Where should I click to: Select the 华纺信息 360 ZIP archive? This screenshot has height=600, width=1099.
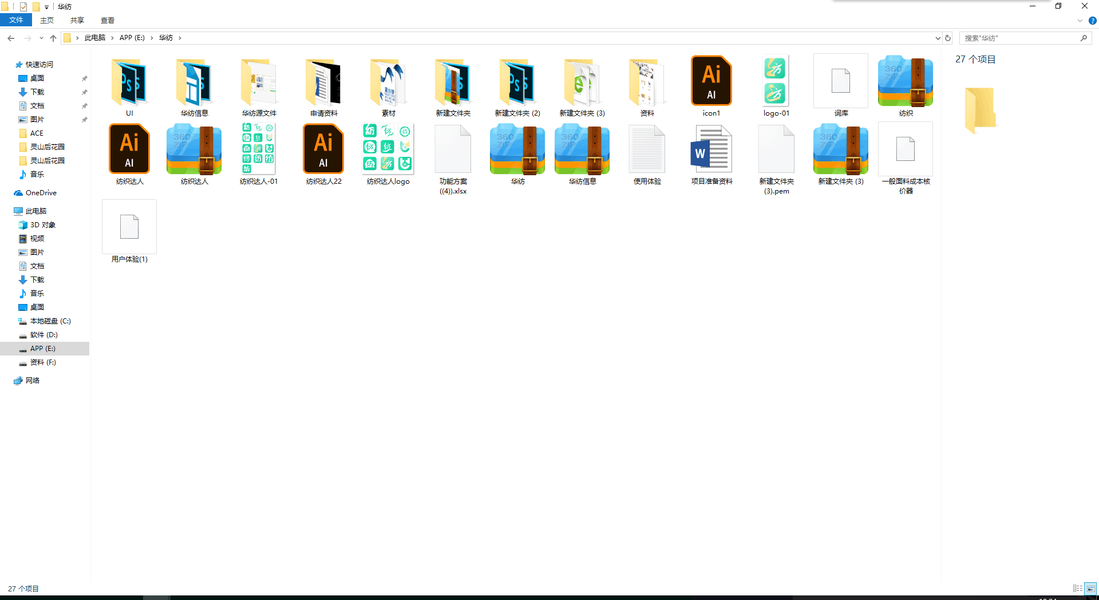[582, 149]
